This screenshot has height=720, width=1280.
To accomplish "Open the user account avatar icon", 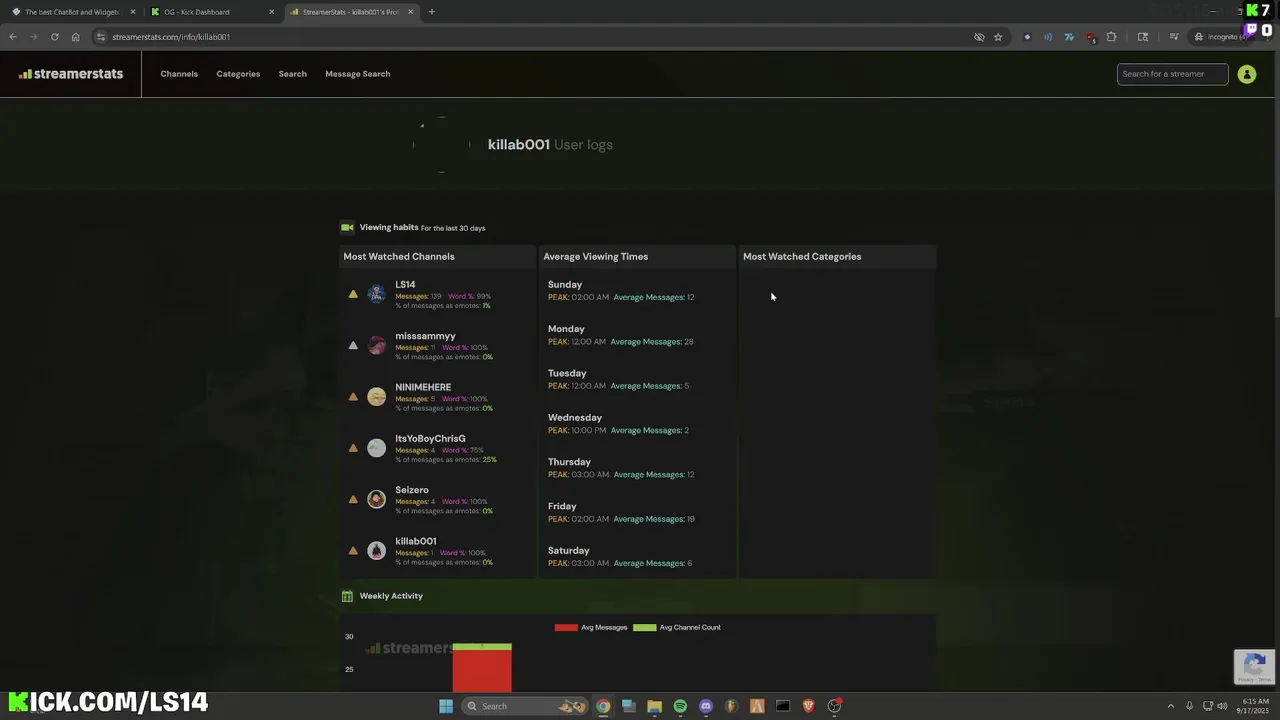I will coord(1246,74).
